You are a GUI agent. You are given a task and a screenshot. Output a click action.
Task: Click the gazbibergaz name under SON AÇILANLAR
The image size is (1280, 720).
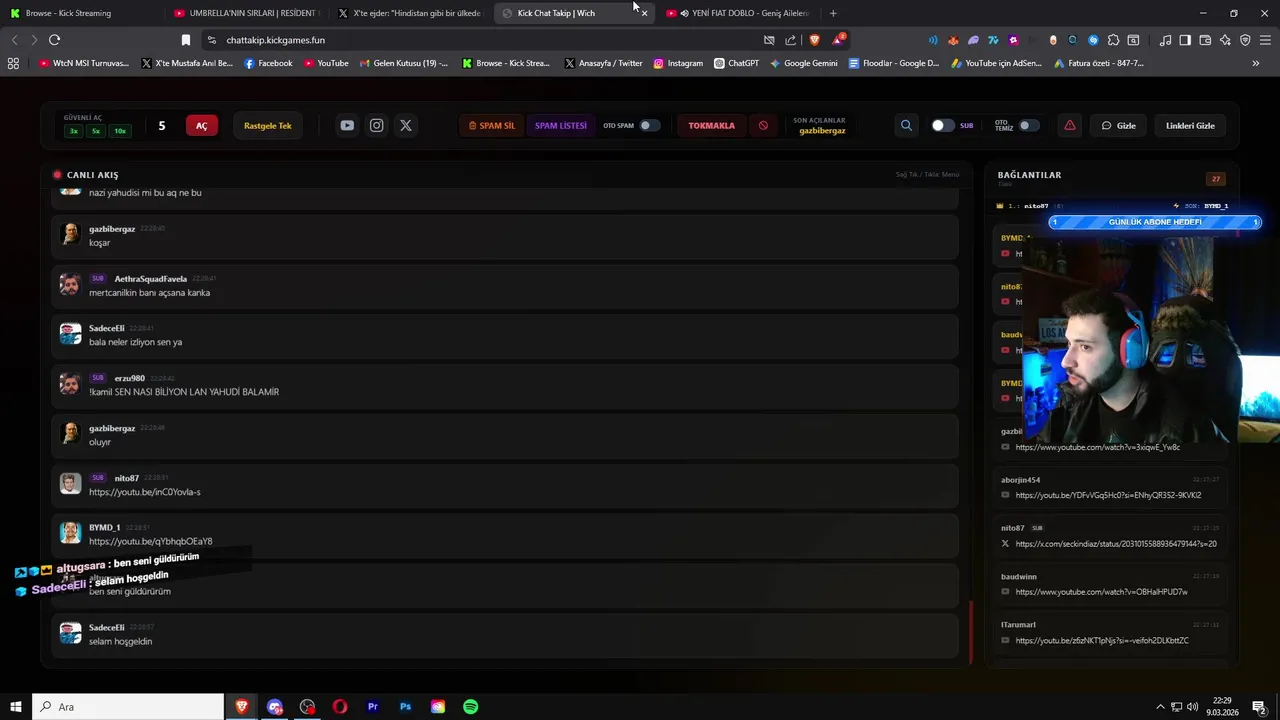(822, 131)
